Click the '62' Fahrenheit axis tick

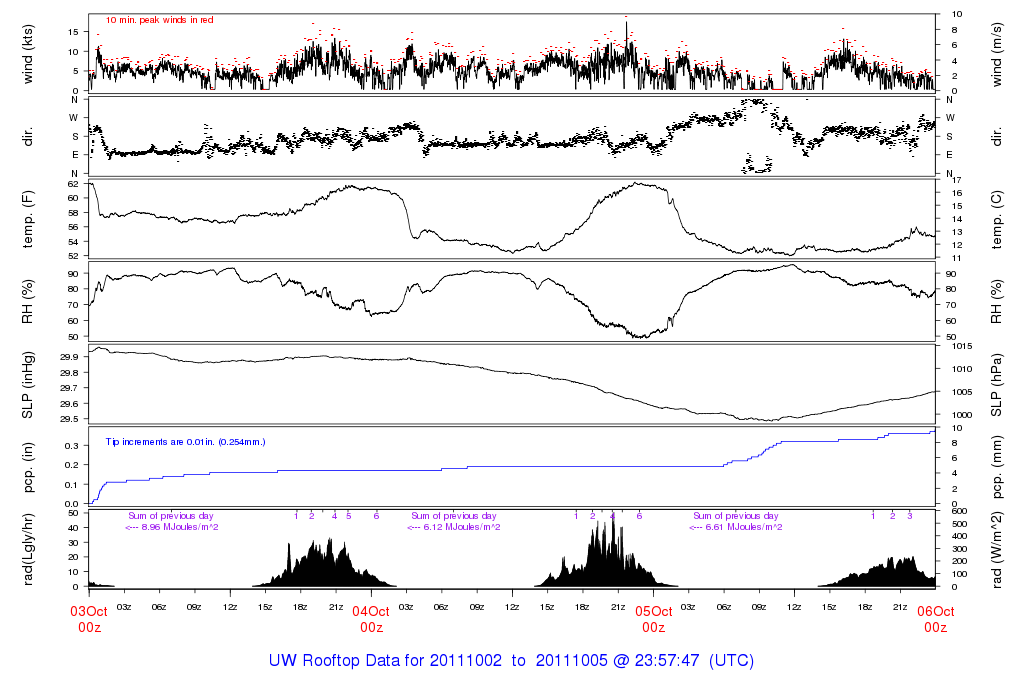click(73, 184)
